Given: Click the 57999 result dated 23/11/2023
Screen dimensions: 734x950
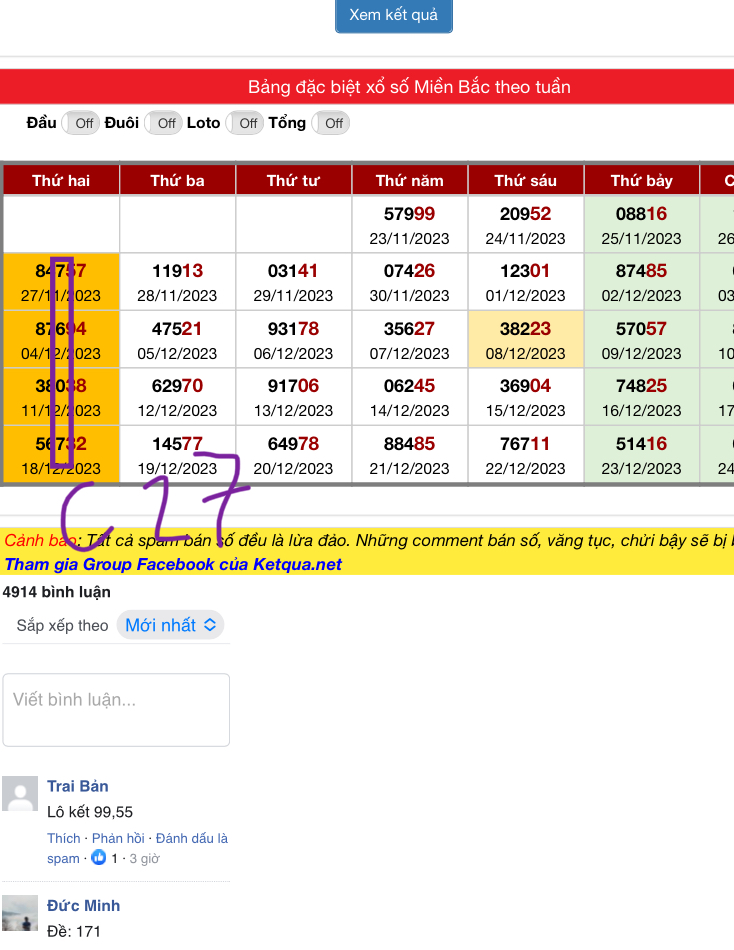Looking at the screenshot, I should [409, 225].
